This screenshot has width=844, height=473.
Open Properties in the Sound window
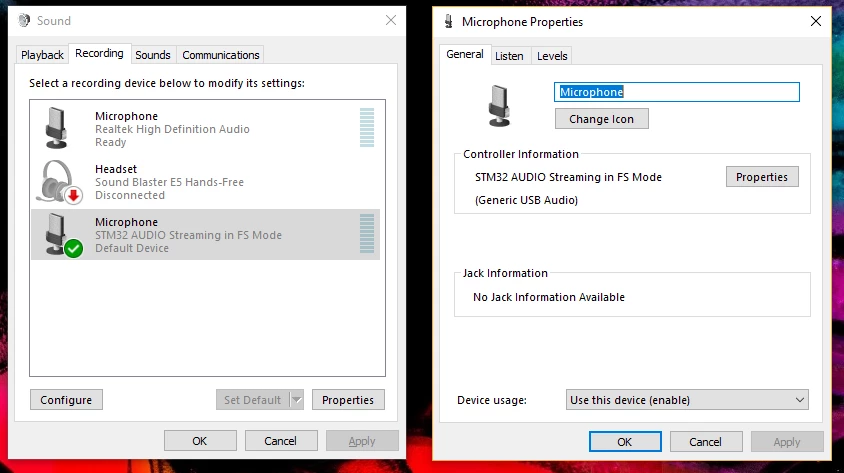[x=348, y=400]
